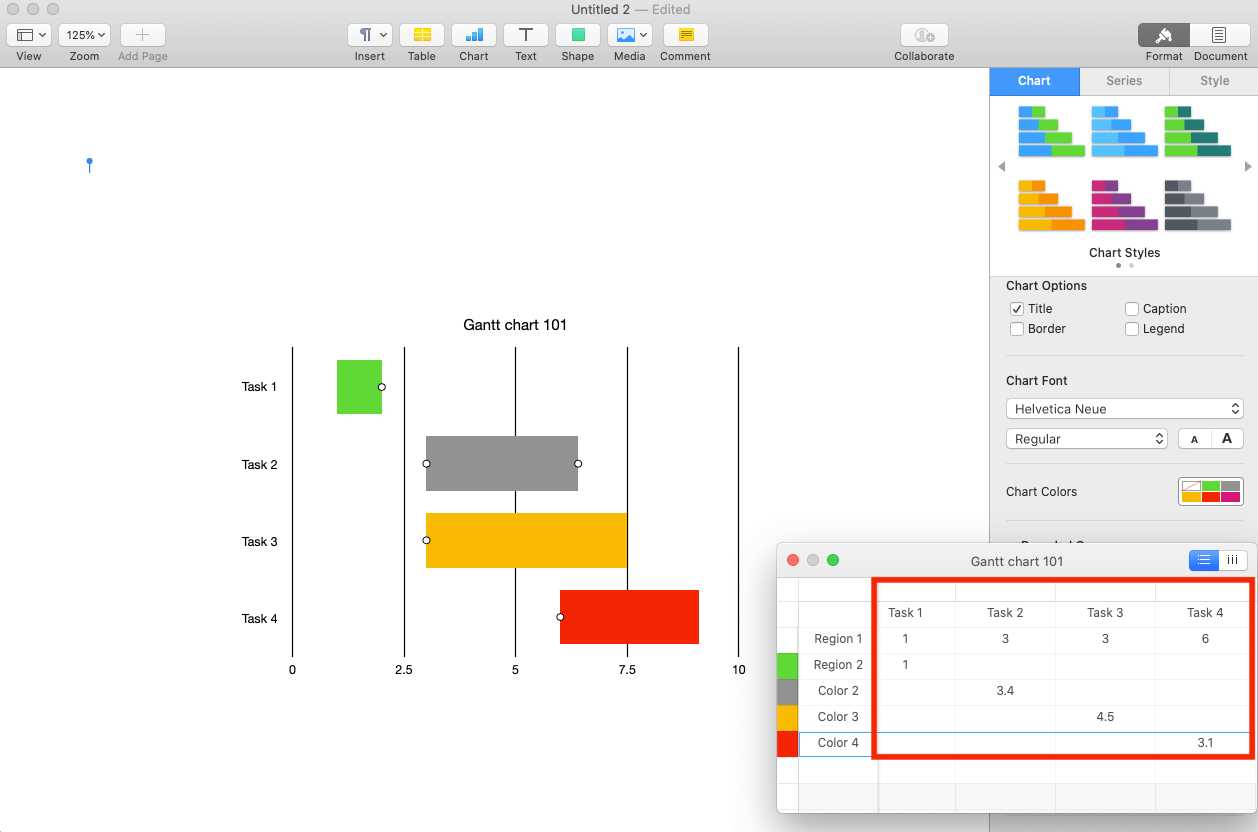The width and height of the screenshot is (1258, 832).
Task: Click the large bold A size button
Action: point(1229,438)
